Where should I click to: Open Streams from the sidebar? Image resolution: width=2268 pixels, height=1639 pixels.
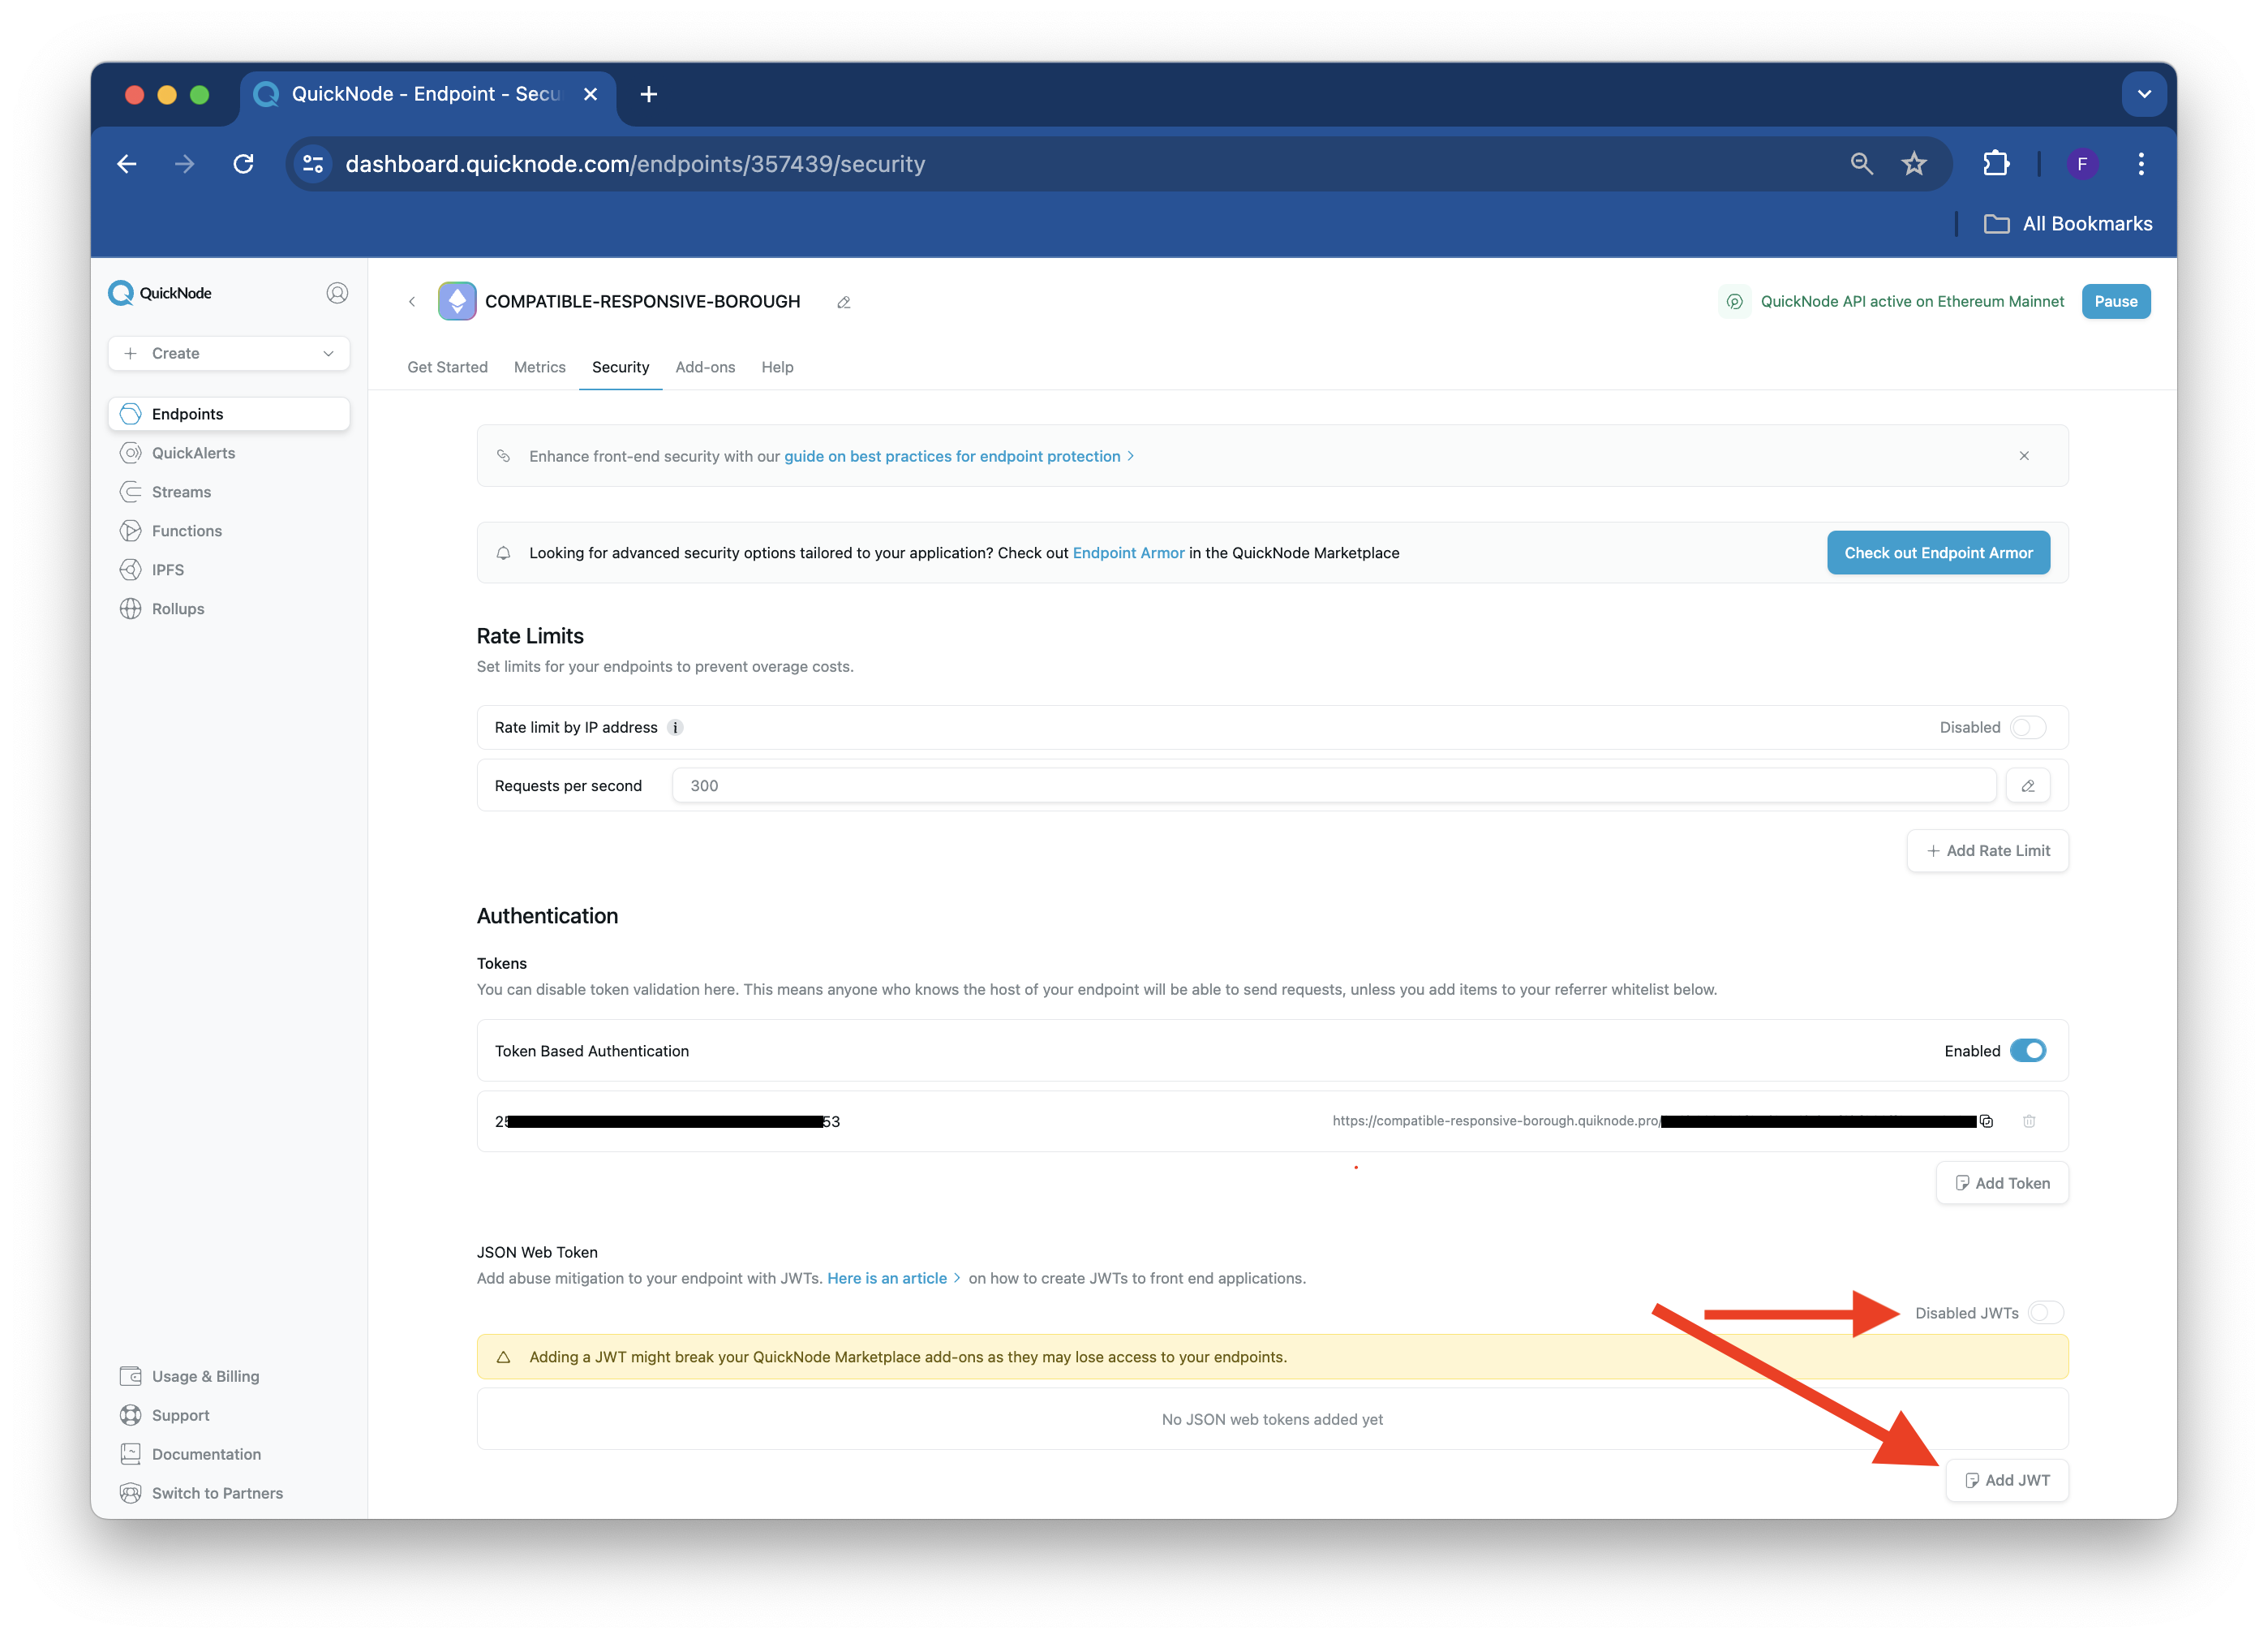(166, 492)
